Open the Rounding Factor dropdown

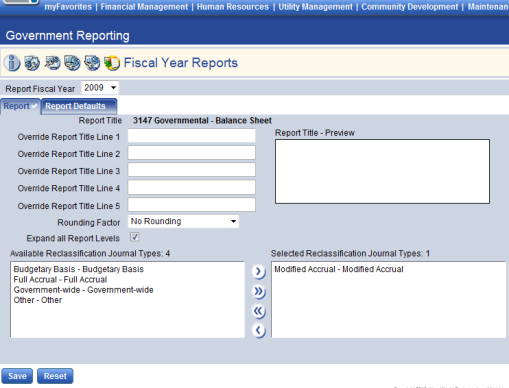tap(183, 221)
